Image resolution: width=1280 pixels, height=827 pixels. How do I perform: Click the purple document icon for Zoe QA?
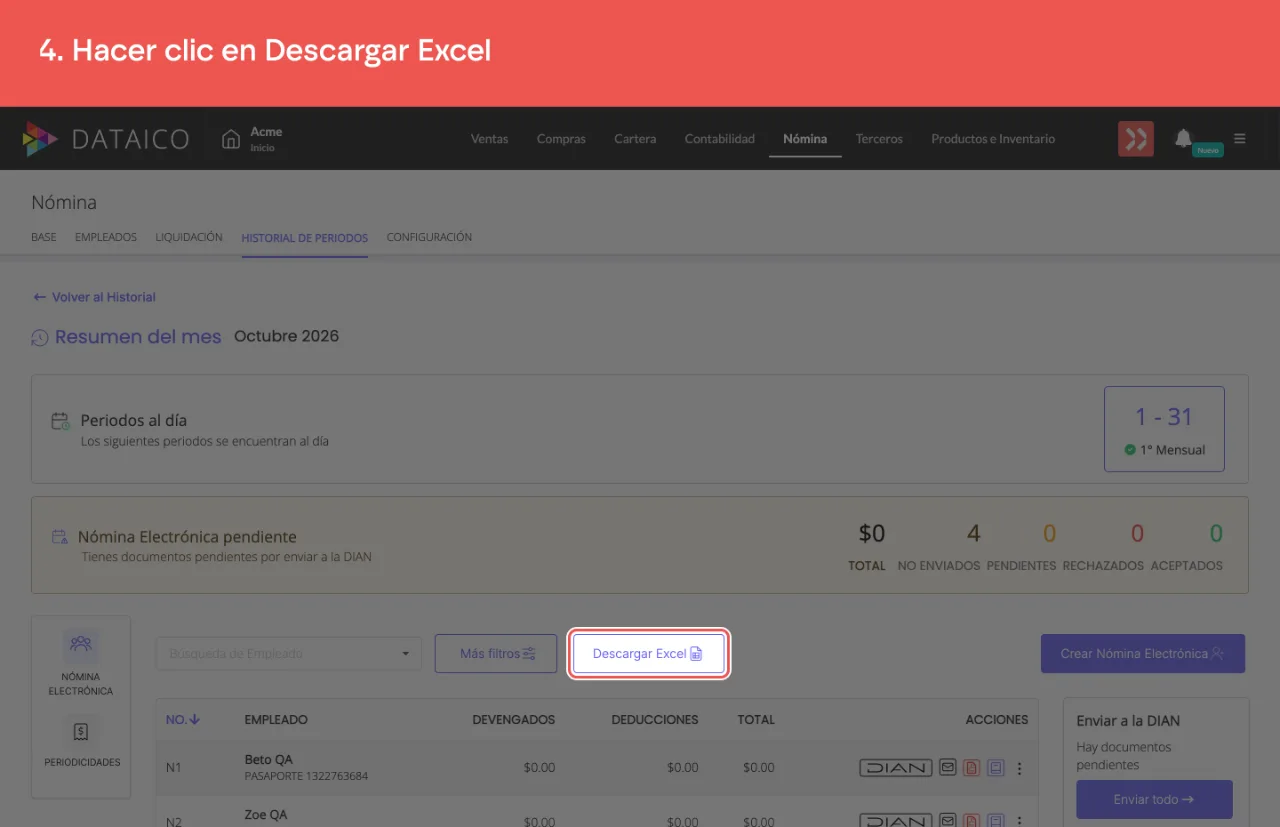995,821
